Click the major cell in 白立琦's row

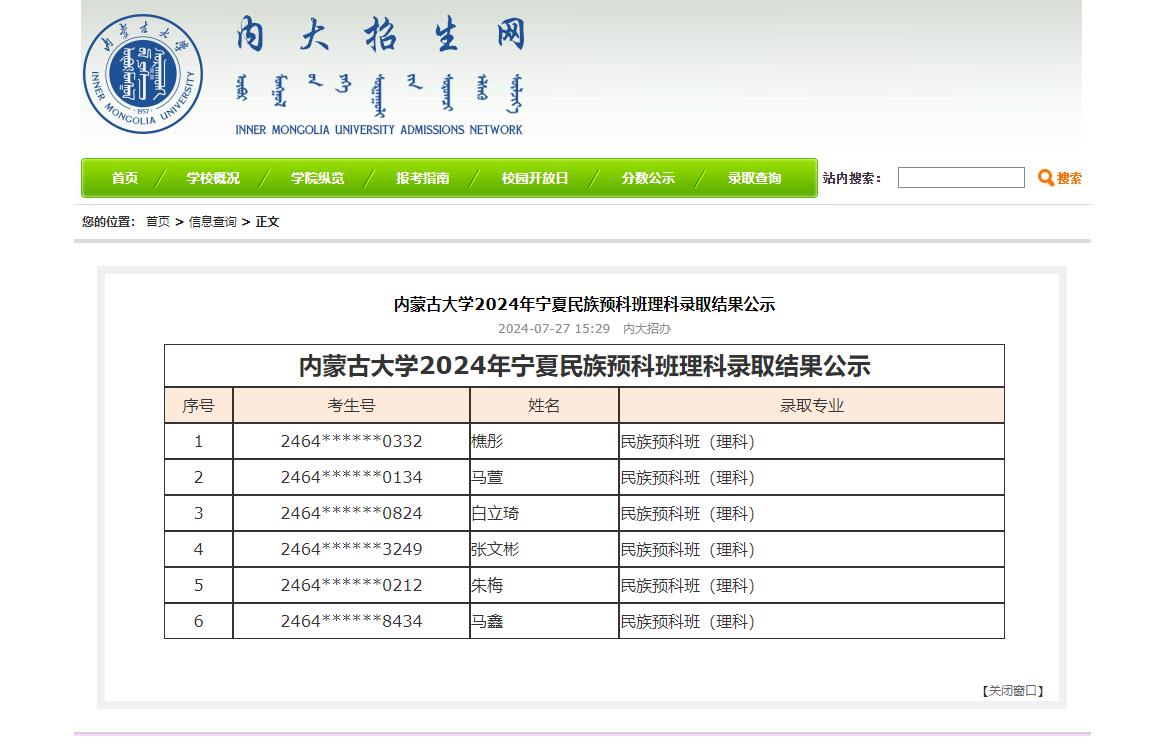812,513
